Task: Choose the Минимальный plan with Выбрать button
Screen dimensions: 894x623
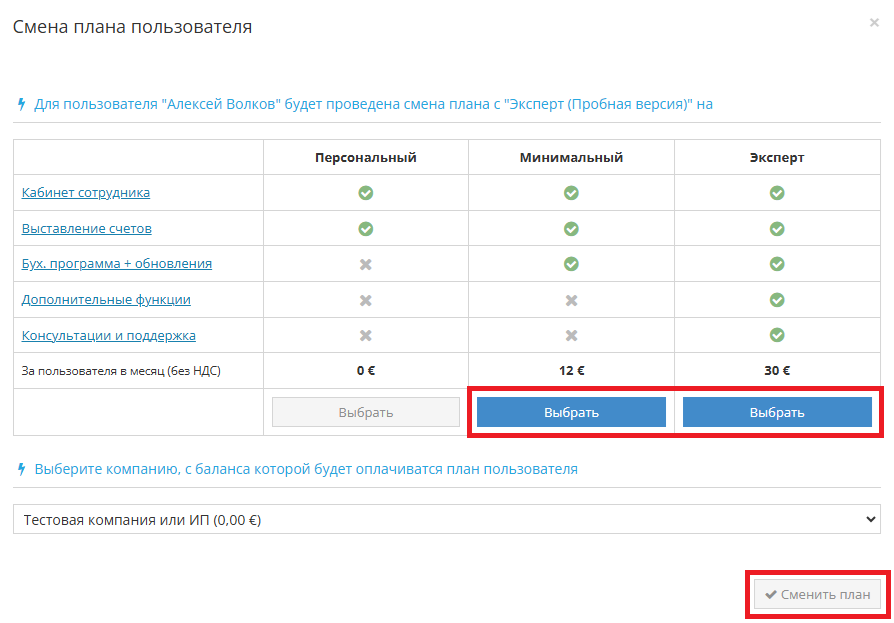Action: [571, 412]
